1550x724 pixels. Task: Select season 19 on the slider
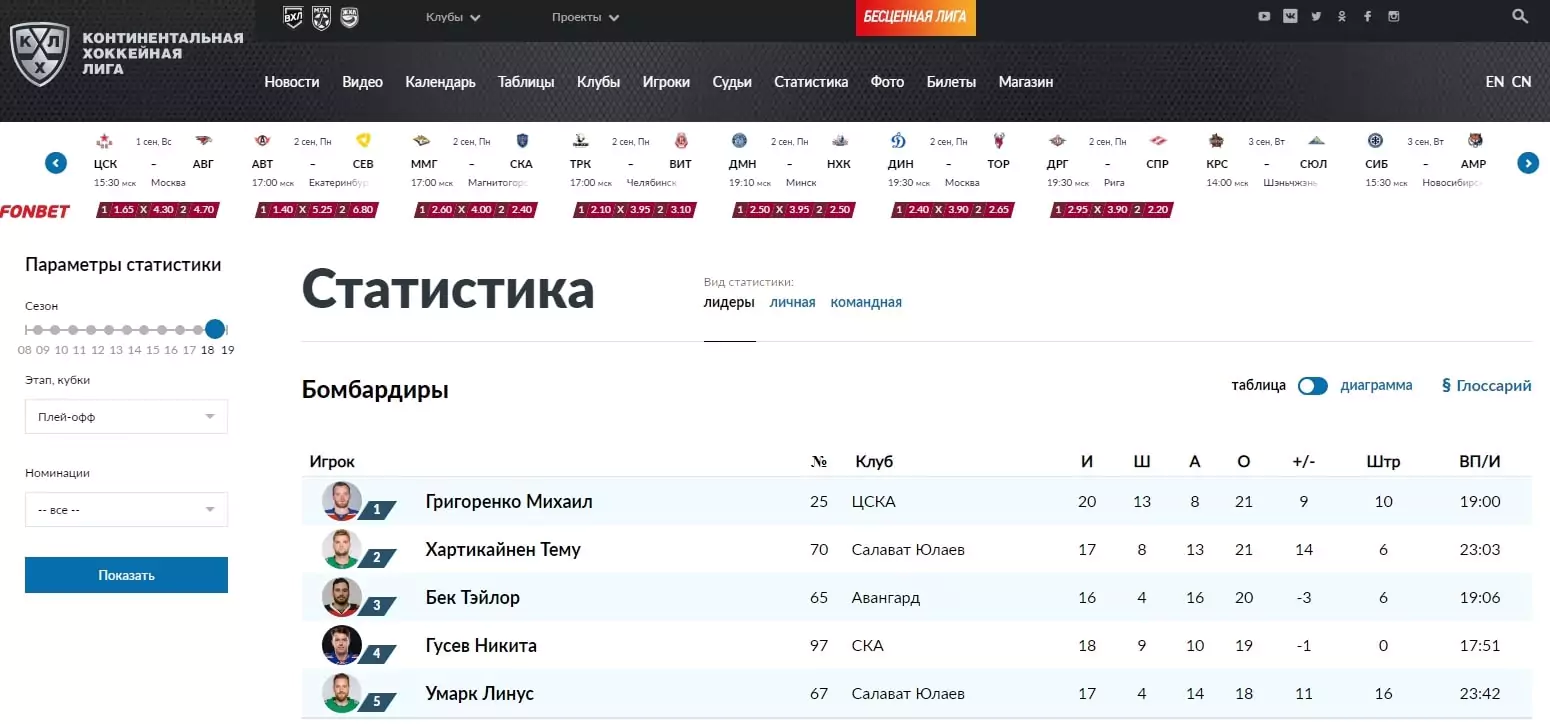point(228,350)
